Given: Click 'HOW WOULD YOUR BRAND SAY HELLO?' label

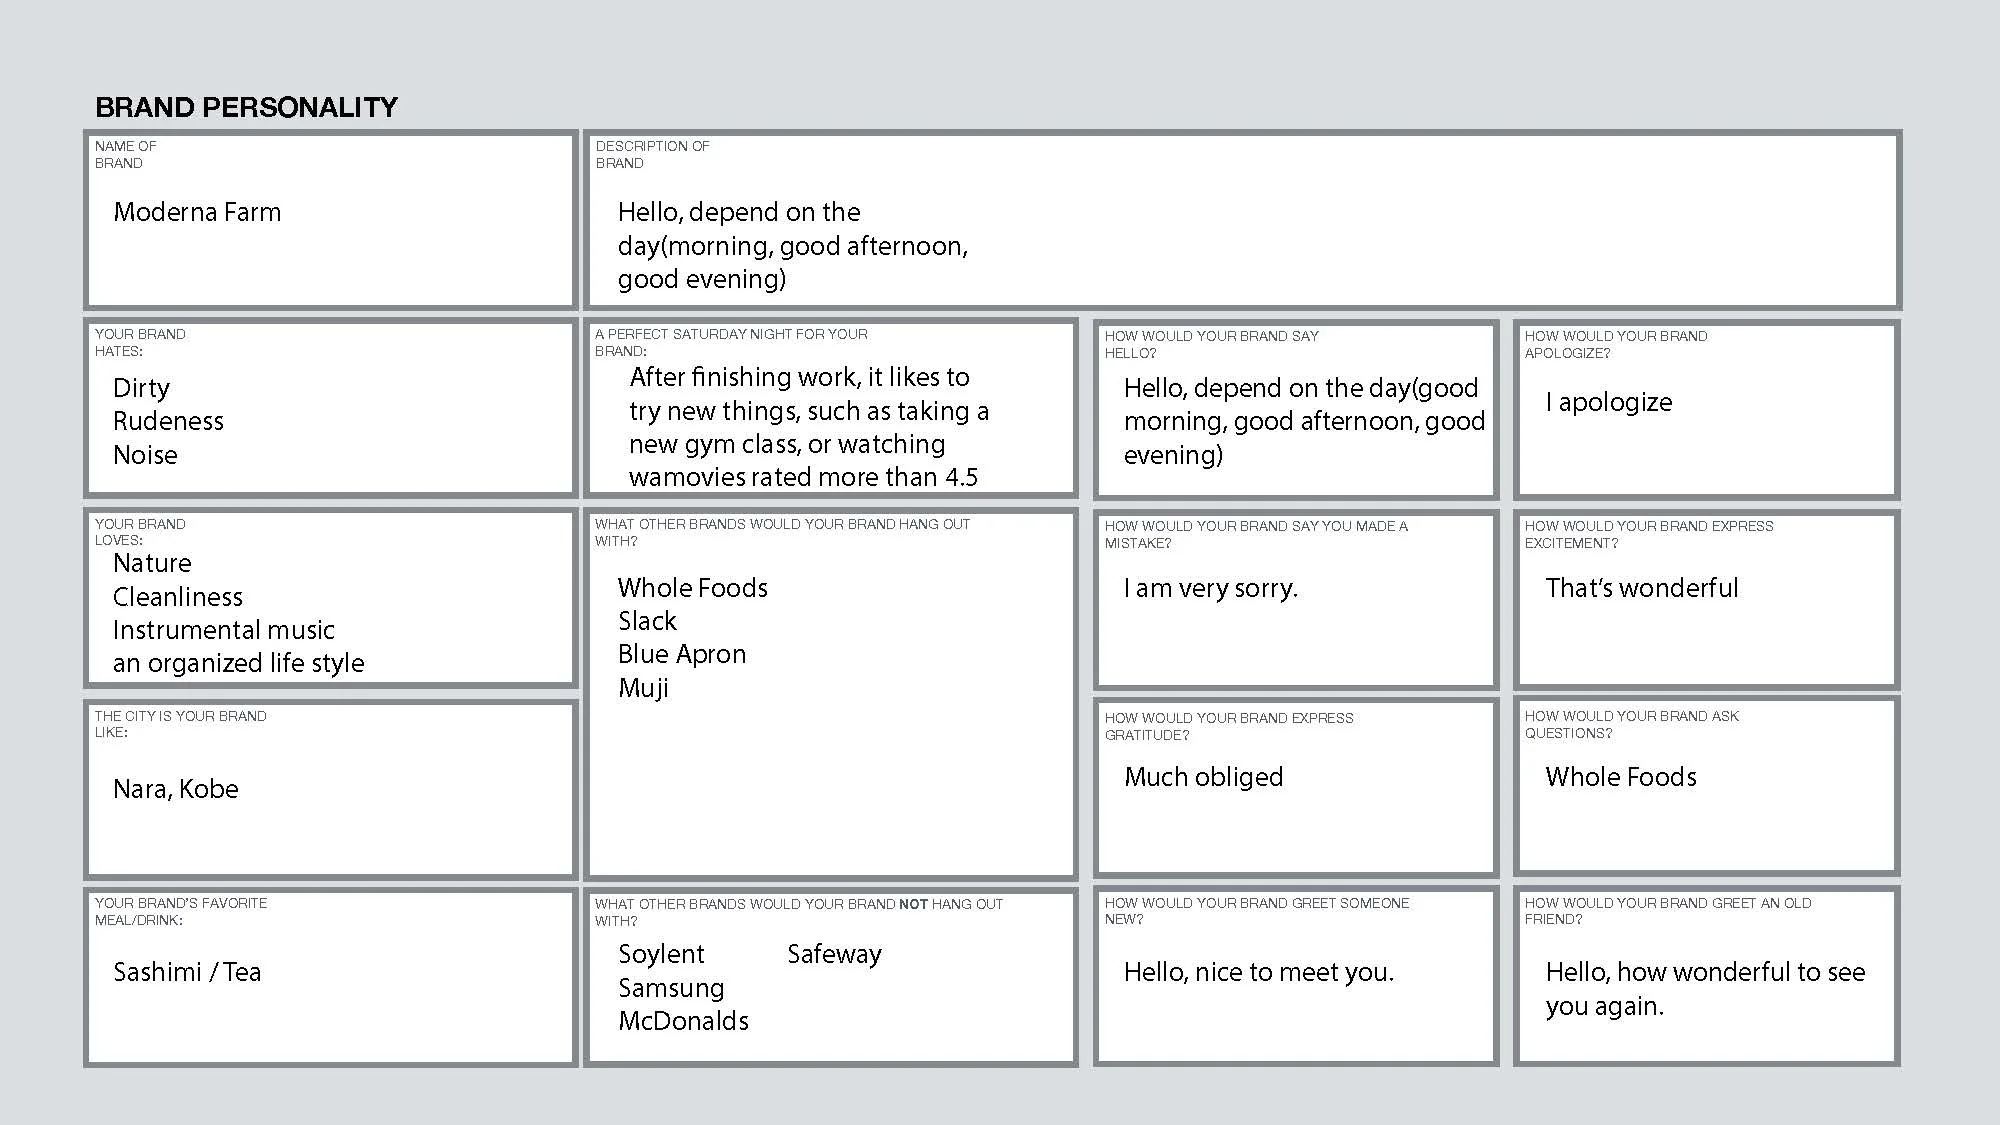Looking at the screenshot, I should coord(1211,344).
